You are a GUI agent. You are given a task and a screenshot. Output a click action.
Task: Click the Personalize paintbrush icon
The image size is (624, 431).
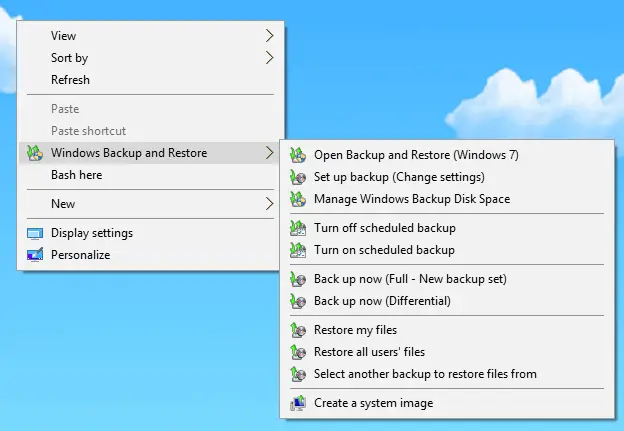coord(35,255)
